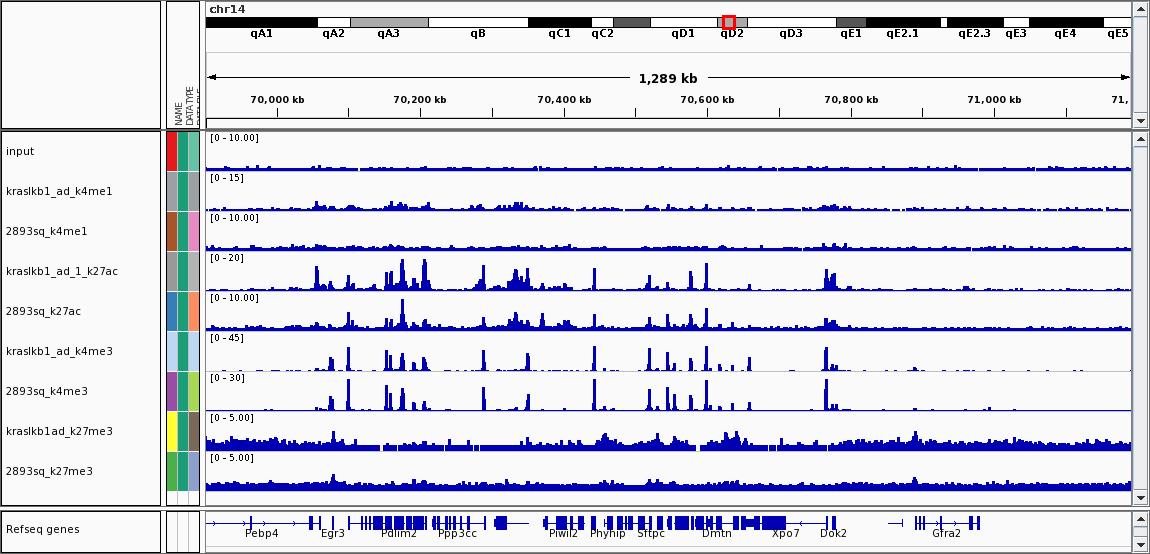Click the red region box on the chromosome ideogram
The width and height of the screenshot is (1150, 554).
[728, 22]
